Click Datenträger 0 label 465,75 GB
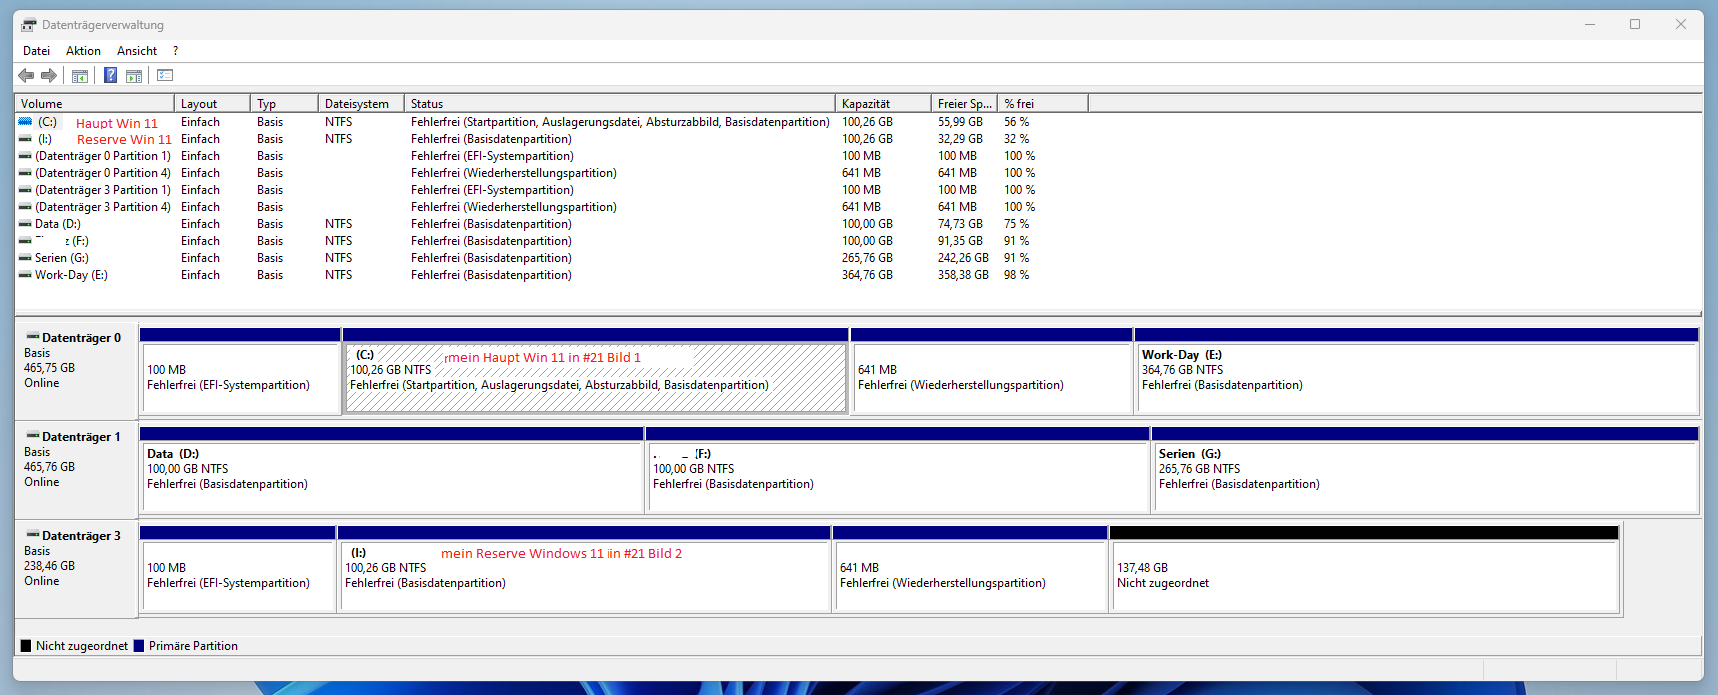This screenshot has height=695, width=1718. pyautogui.click(x=49, y=367)
